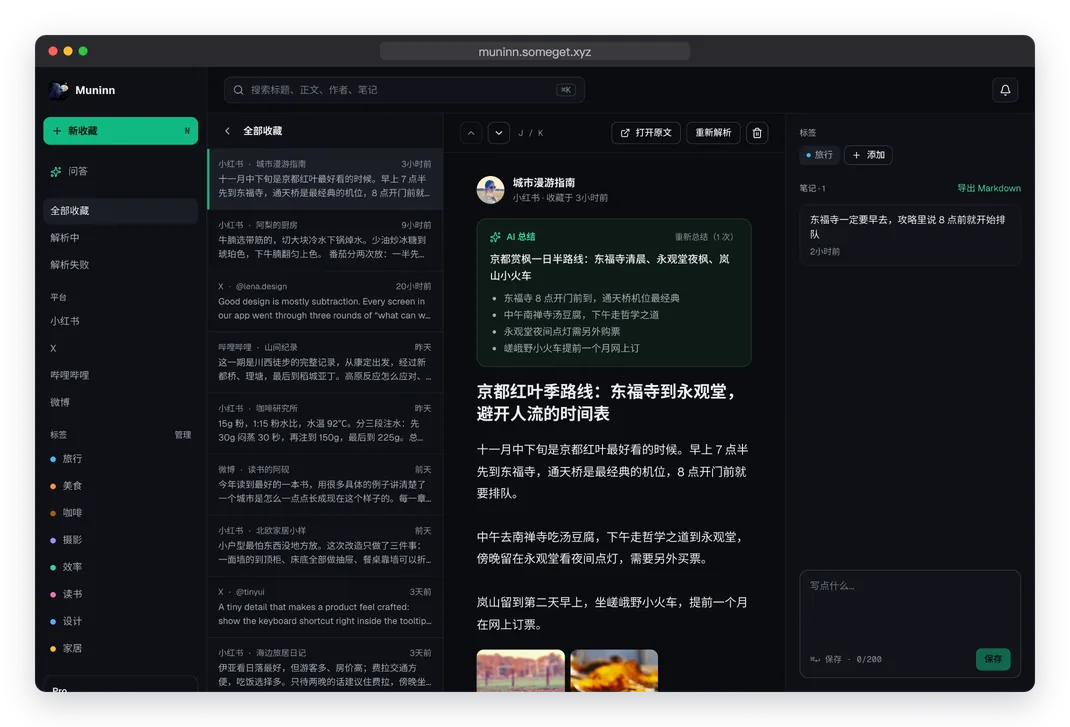
Task: Open the 城市漫游指南 list entry
Action: pyautogui.click(x=326, y=179)
